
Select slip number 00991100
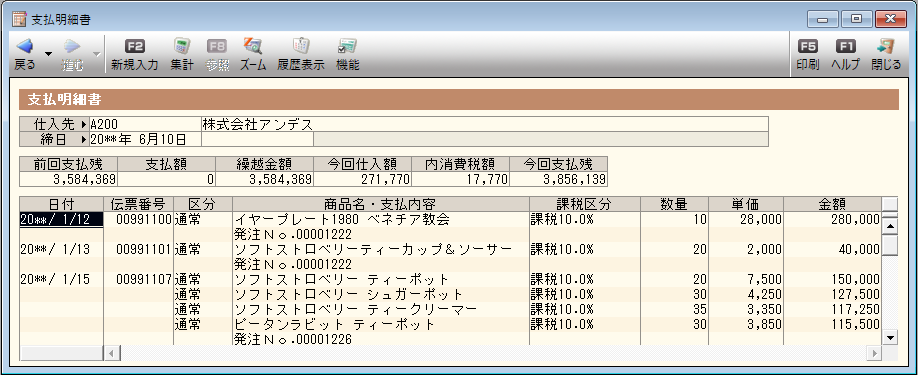139,219
